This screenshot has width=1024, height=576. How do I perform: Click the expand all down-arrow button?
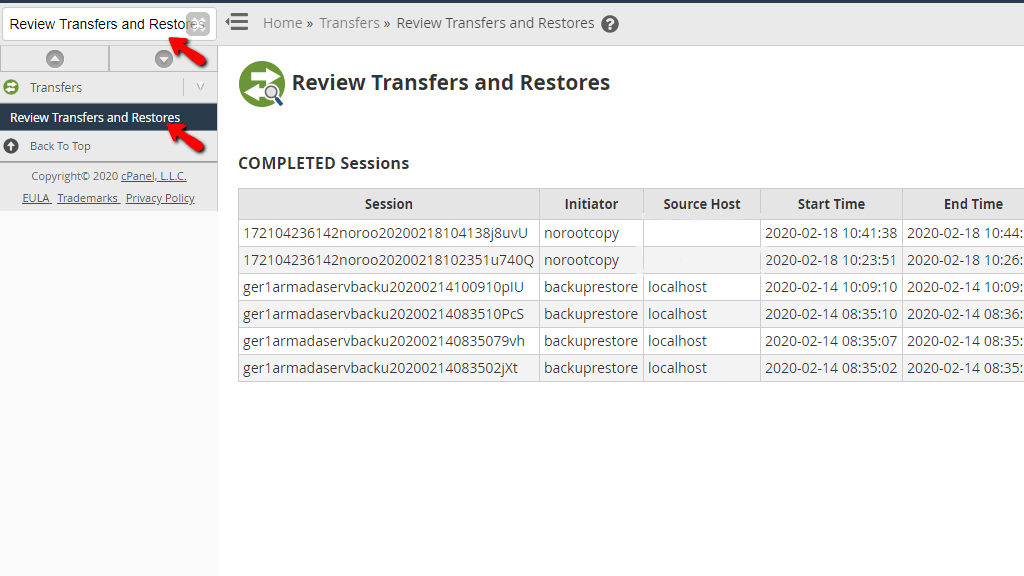point(164,59)
